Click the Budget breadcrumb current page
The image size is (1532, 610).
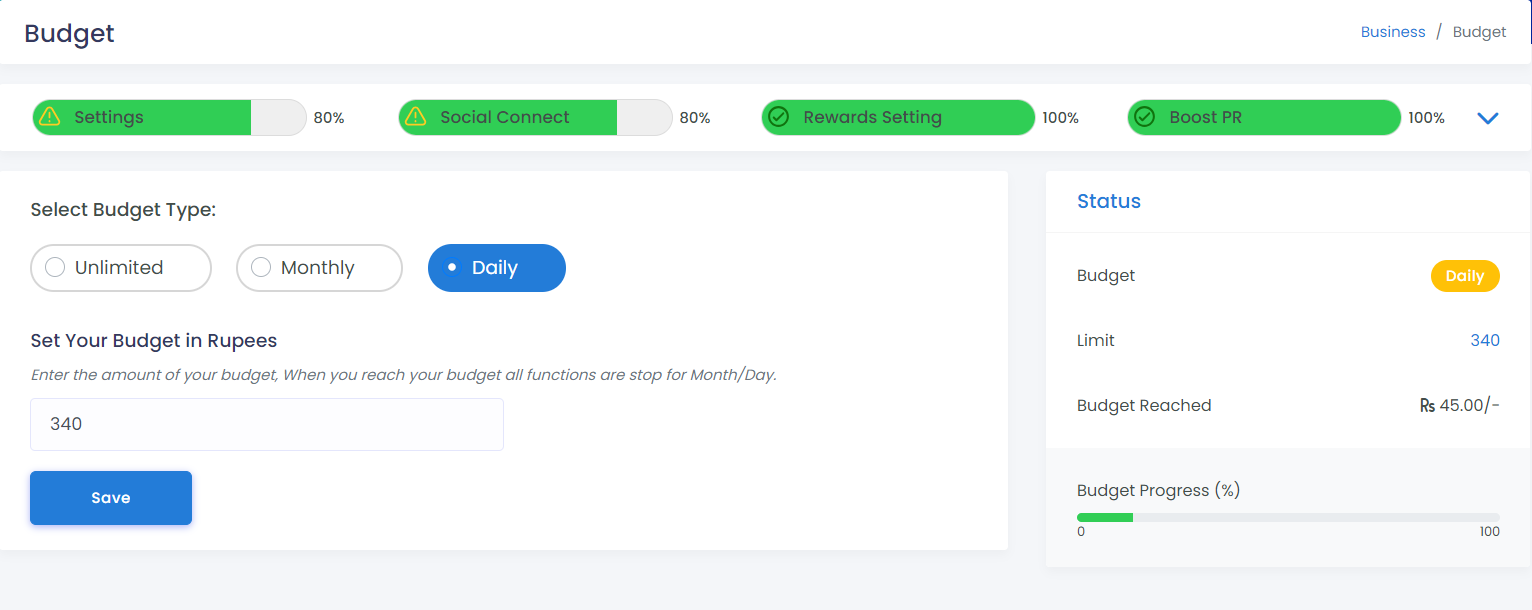[1479, 32]
